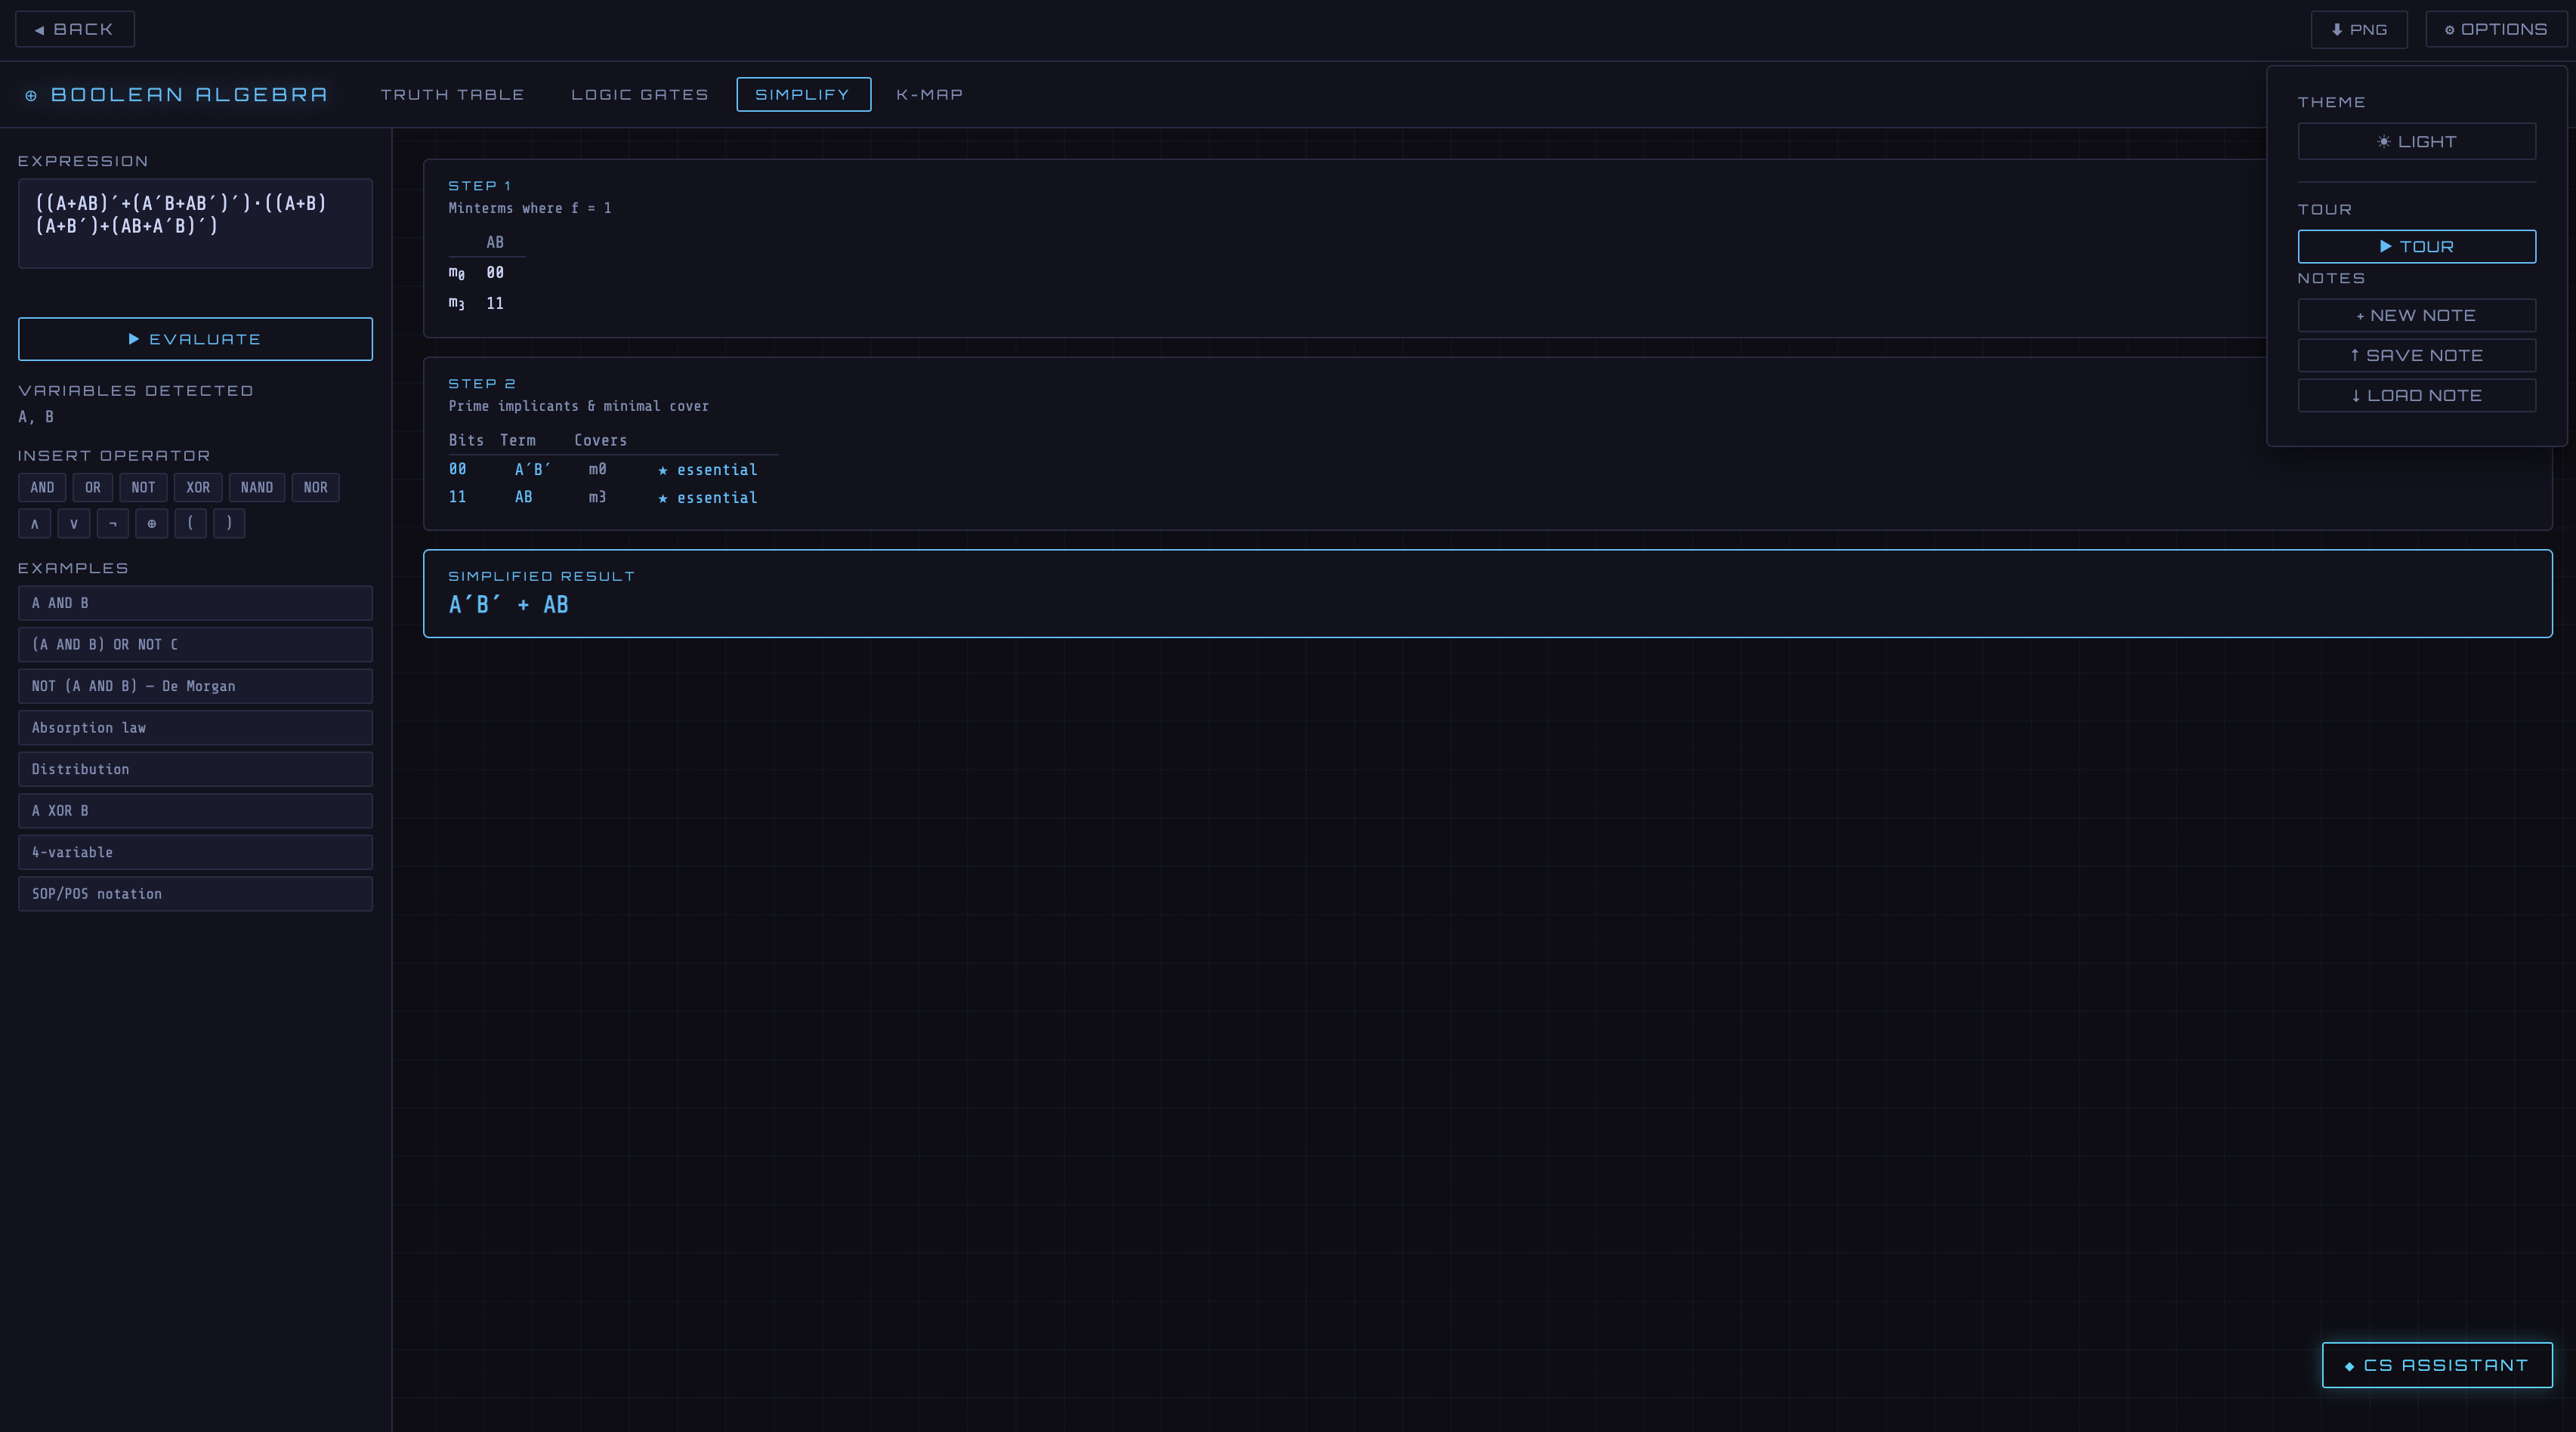
Task: Open the CS Assistant
Action: pos(2436,1365)
